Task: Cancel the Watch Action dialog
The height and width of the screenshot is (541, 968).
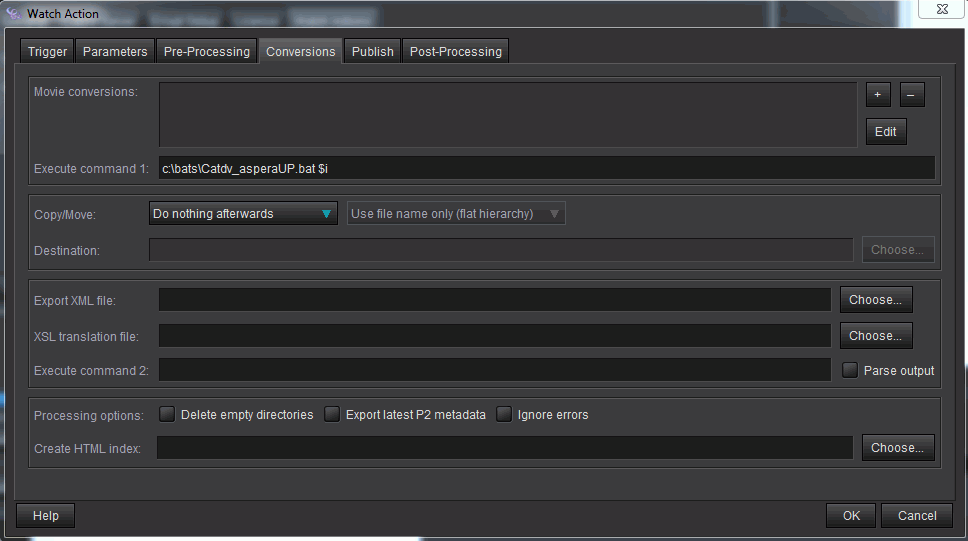Action: [917, 516]
